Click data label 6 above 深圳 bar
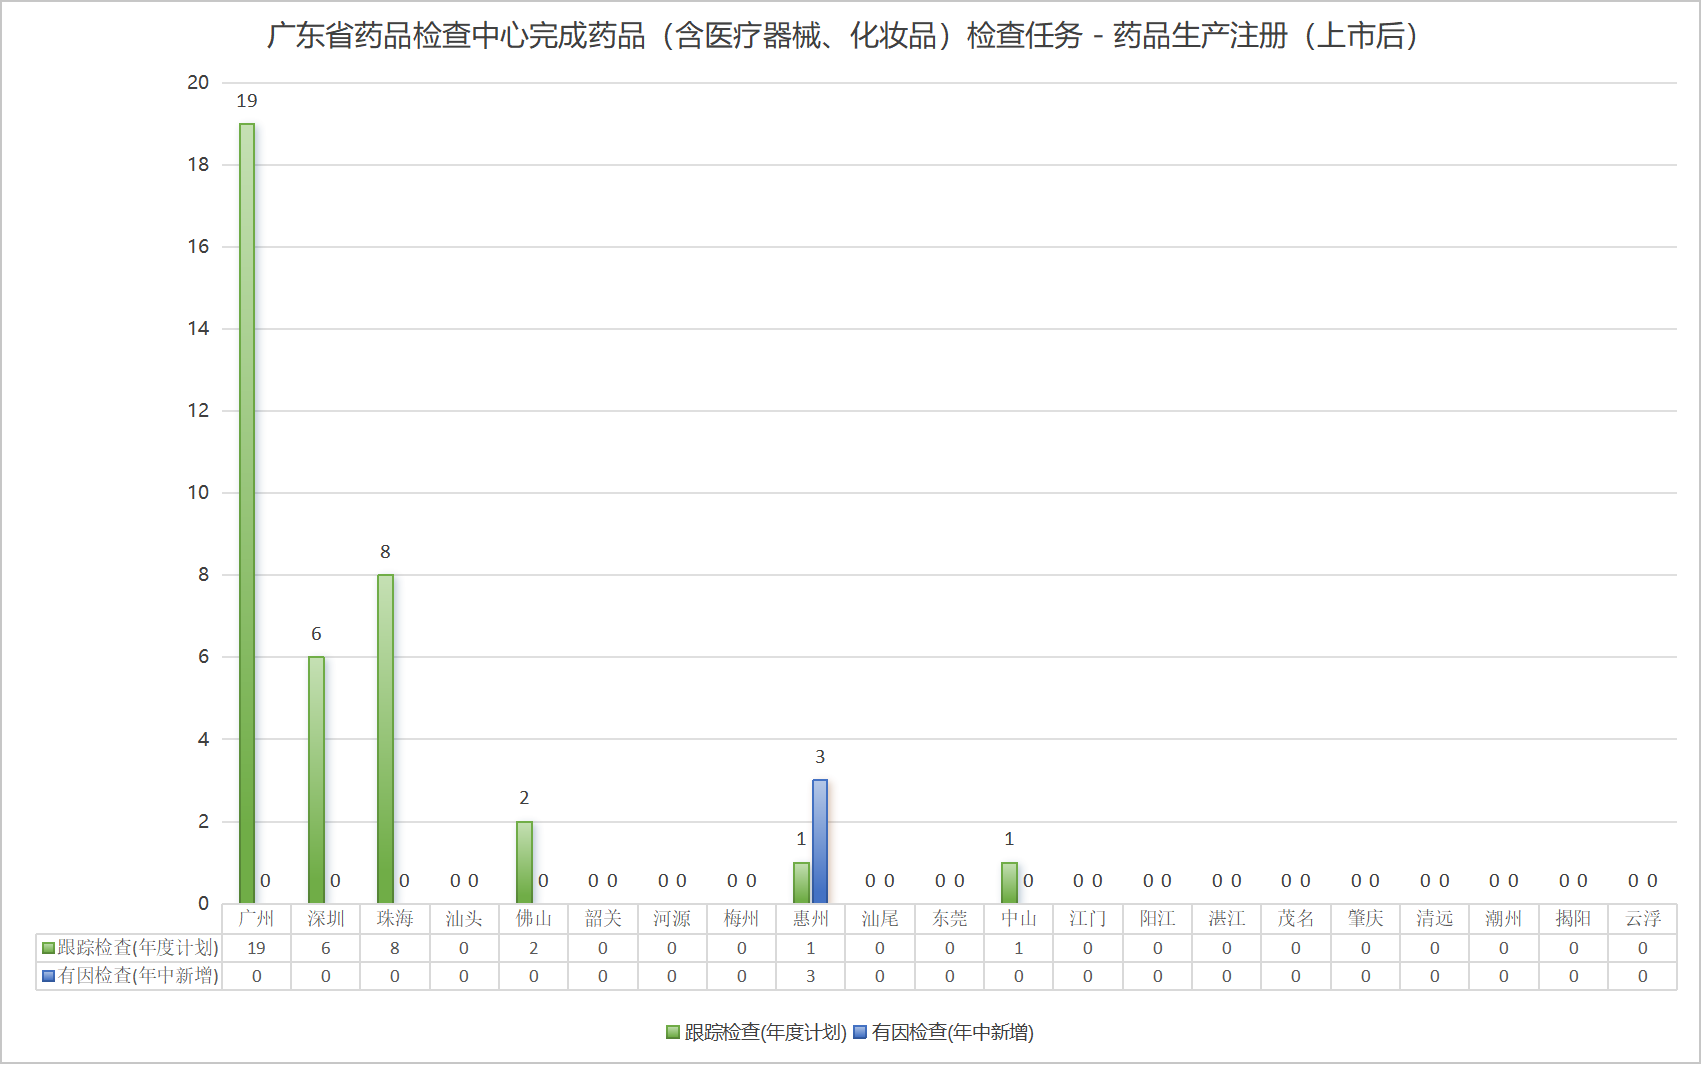1702x1078 pixels. pyautogui.click(x=316, y=634)
